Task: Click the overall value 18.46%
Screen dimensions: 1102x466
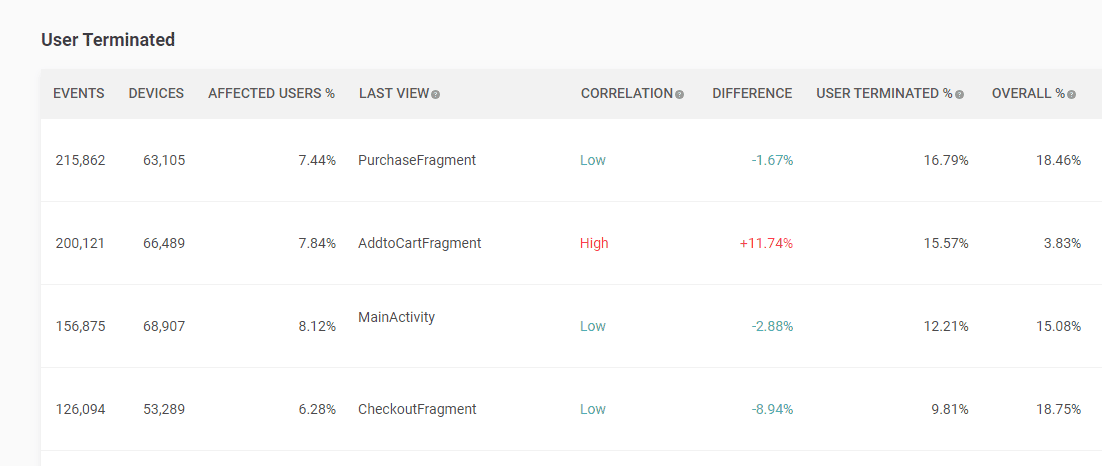Action: pos(1058,160)
